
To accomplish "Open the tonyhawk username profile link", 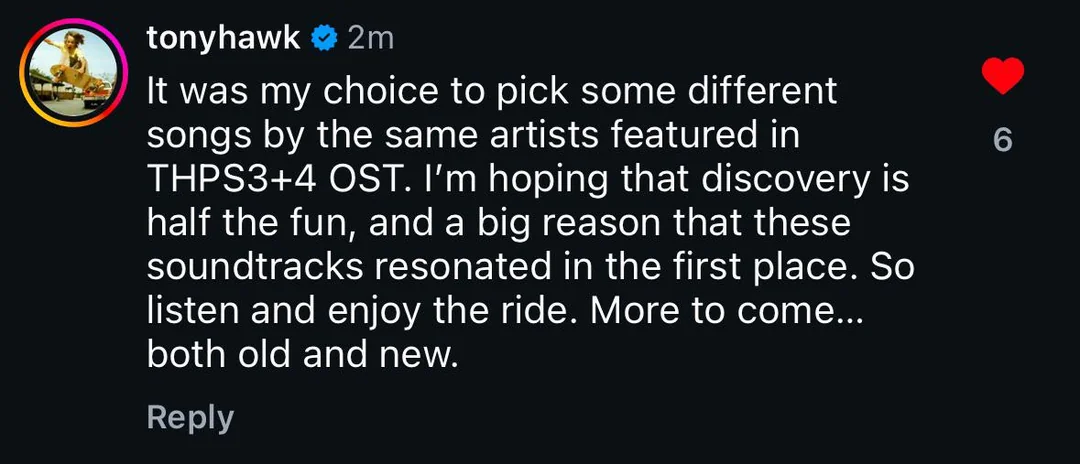I will pos(221,39).
